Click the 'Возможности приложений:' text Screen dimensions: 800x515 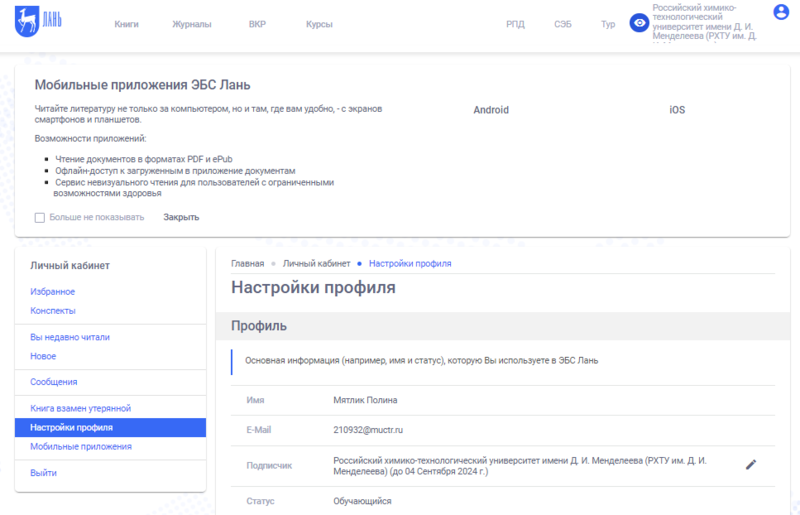[90, 139]
